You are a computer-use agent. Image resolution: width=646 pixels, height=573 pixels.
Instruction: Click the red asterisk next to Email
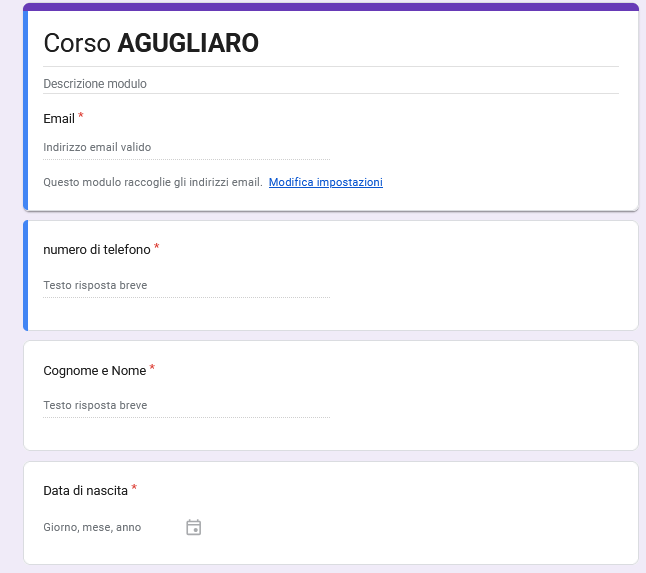pyautogui.click(x=81, y=116)
